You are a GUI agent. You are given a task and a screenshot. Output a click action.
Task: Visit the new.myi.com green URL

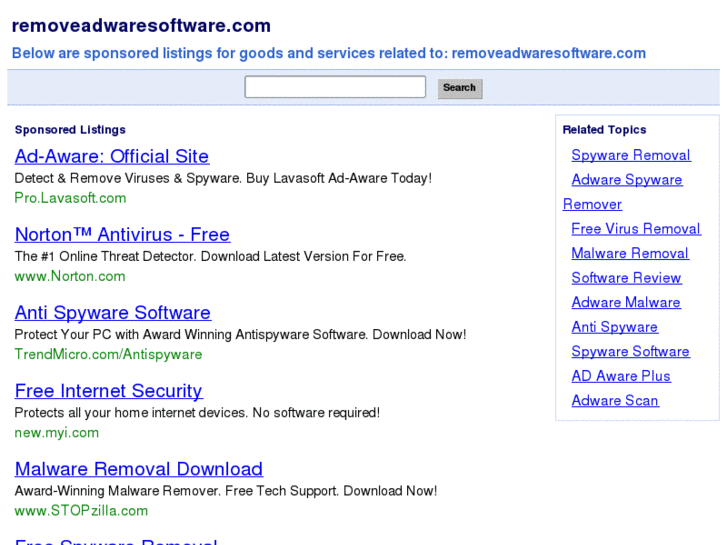click(57, 433)
